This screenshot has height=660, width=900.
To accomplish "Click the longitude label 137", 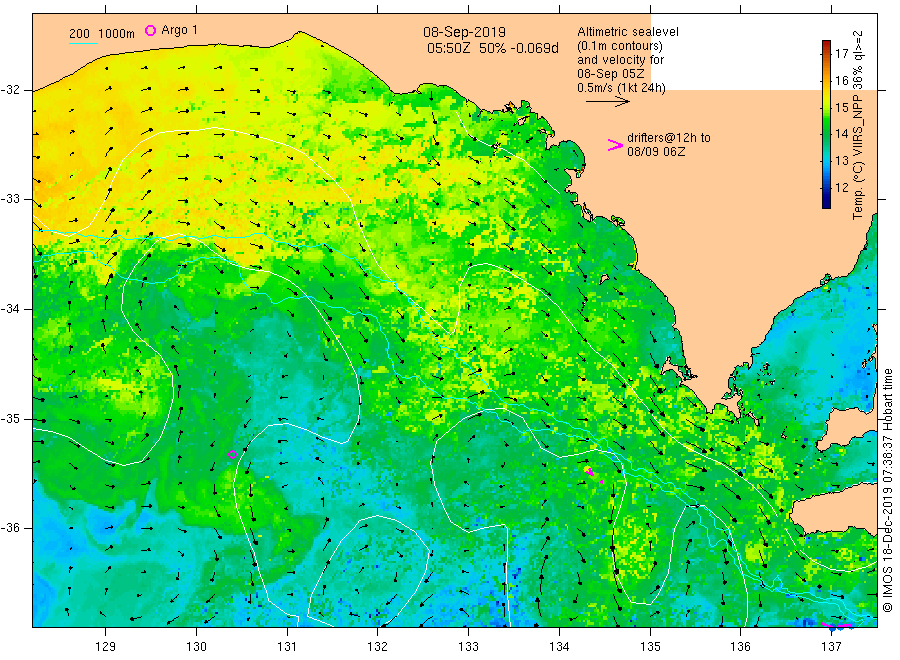I will 831,647.
